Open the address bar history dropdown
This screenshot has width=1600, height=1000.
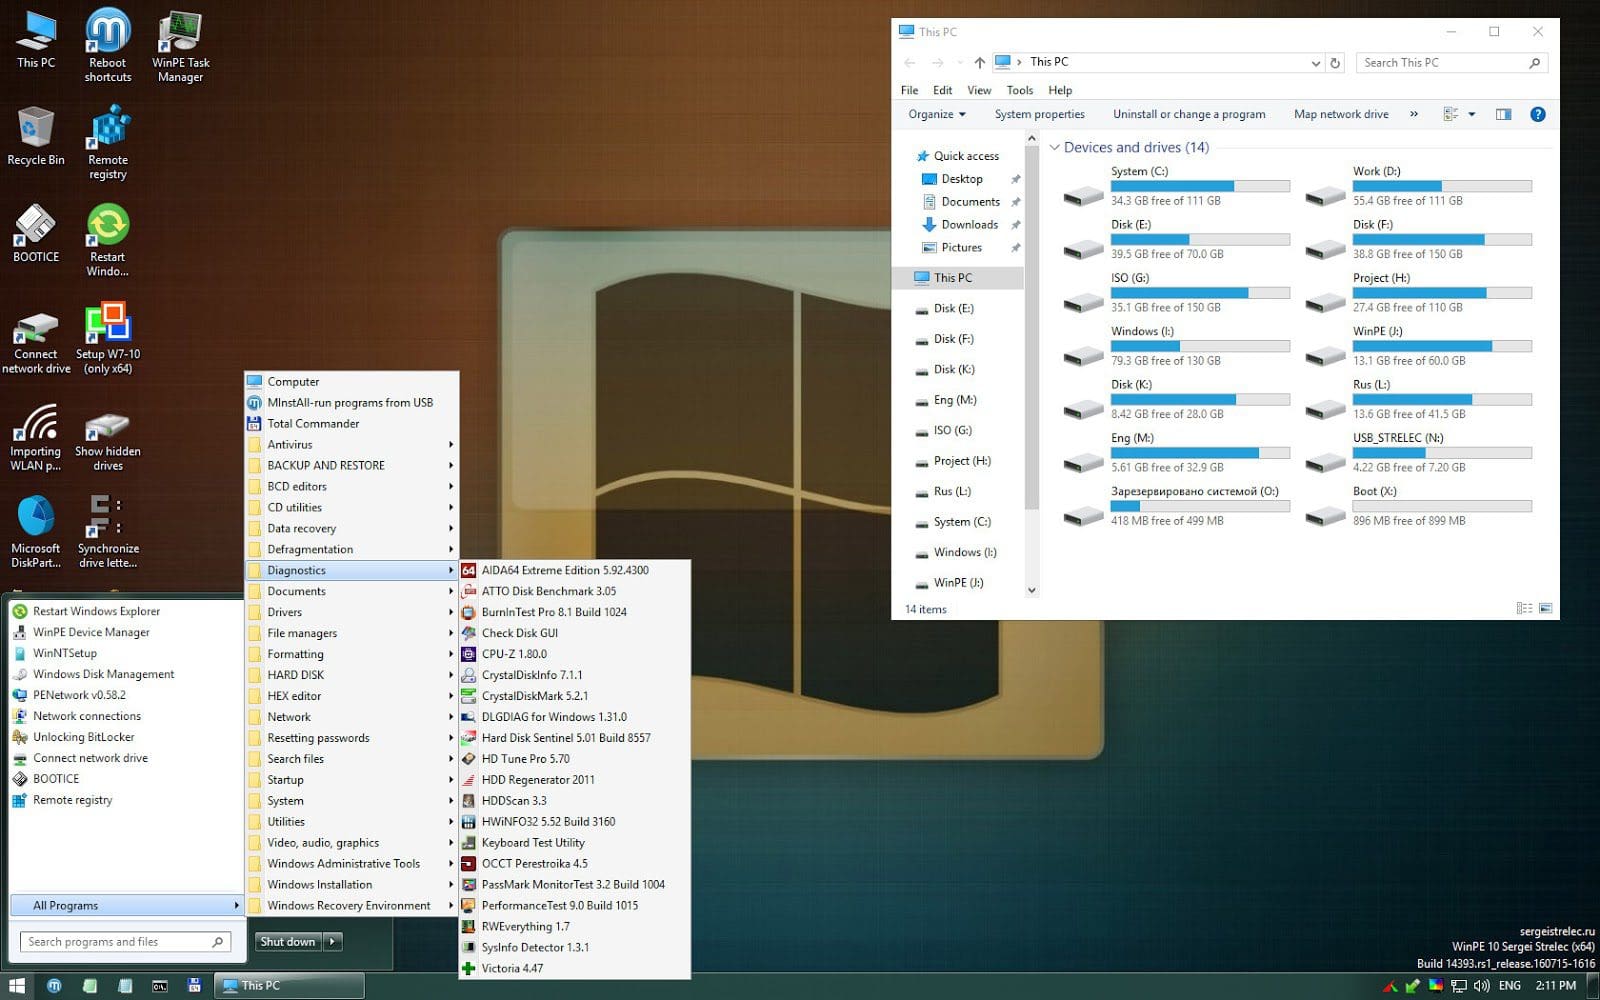[1315, 62]
